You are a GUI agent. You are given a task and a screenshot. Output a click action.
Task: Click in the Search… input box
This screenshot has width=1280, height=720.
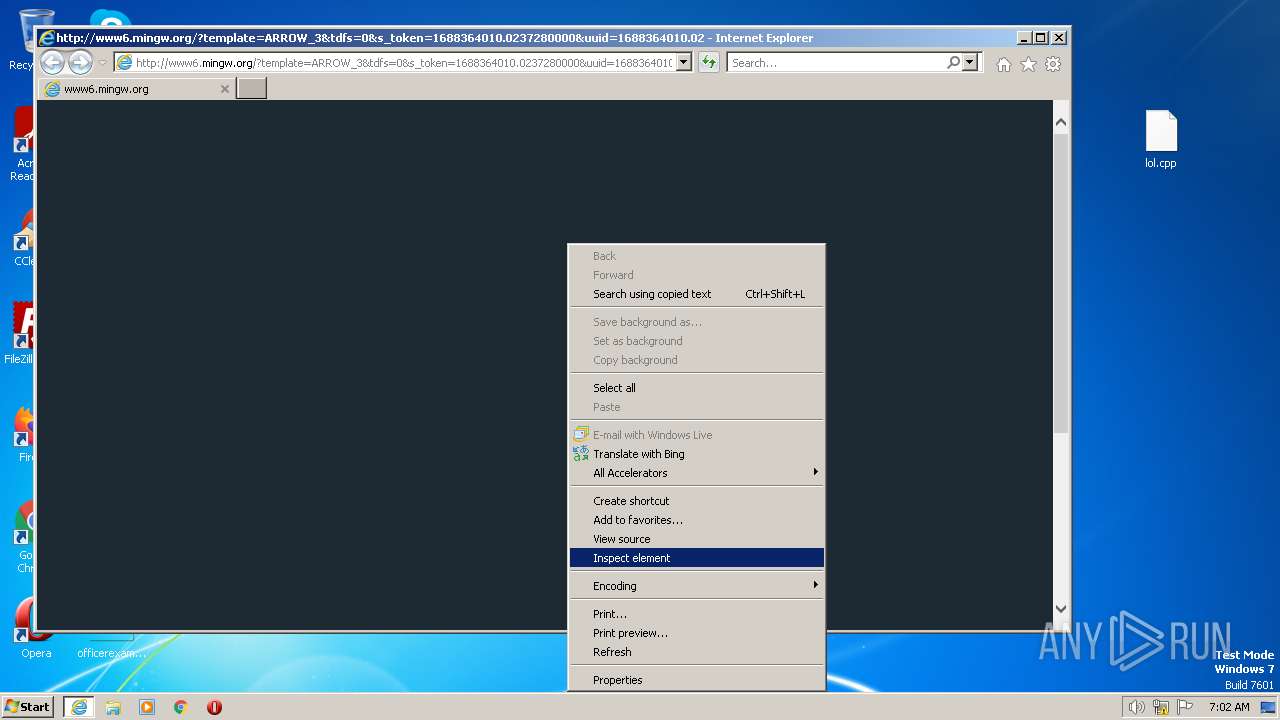click(836, 62)
